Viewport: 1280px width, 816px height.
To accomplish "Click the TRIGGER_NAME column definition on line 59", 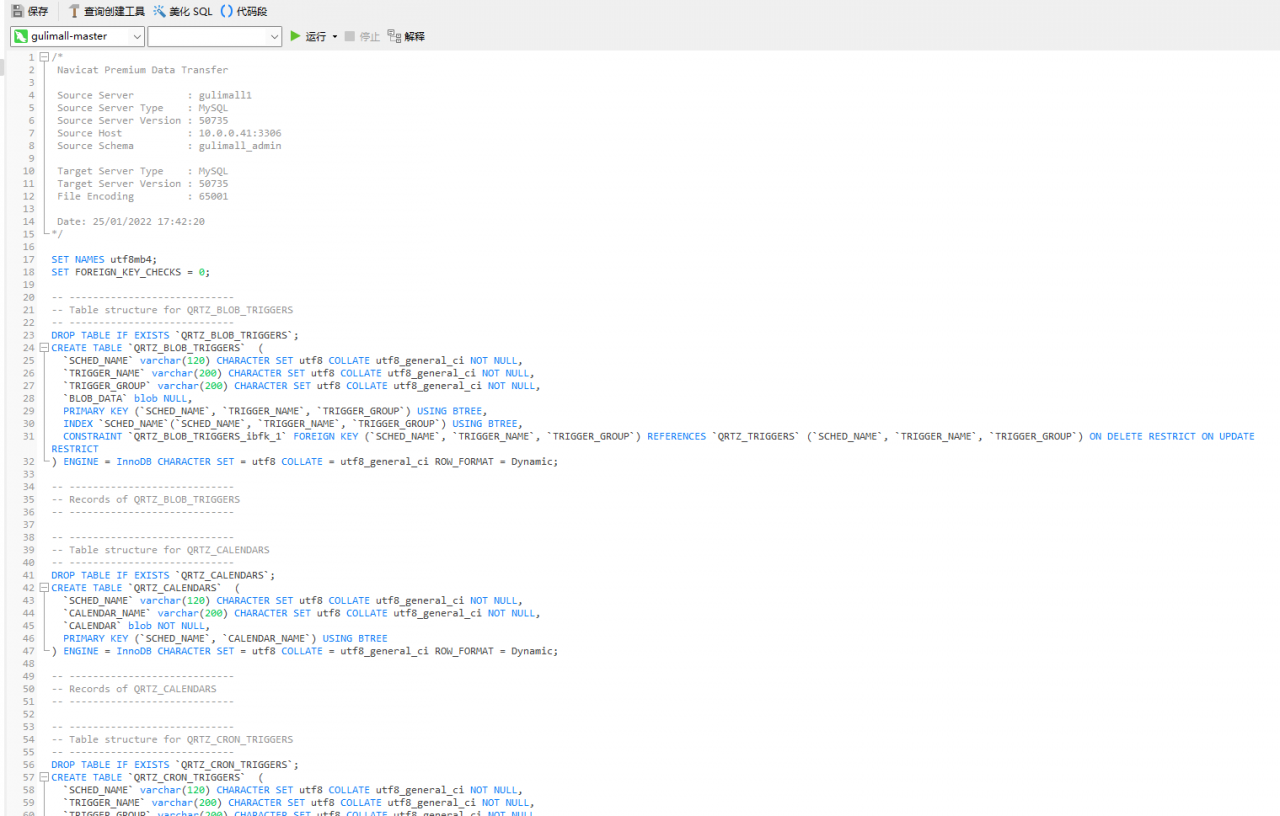I will (x=299, y=802).
